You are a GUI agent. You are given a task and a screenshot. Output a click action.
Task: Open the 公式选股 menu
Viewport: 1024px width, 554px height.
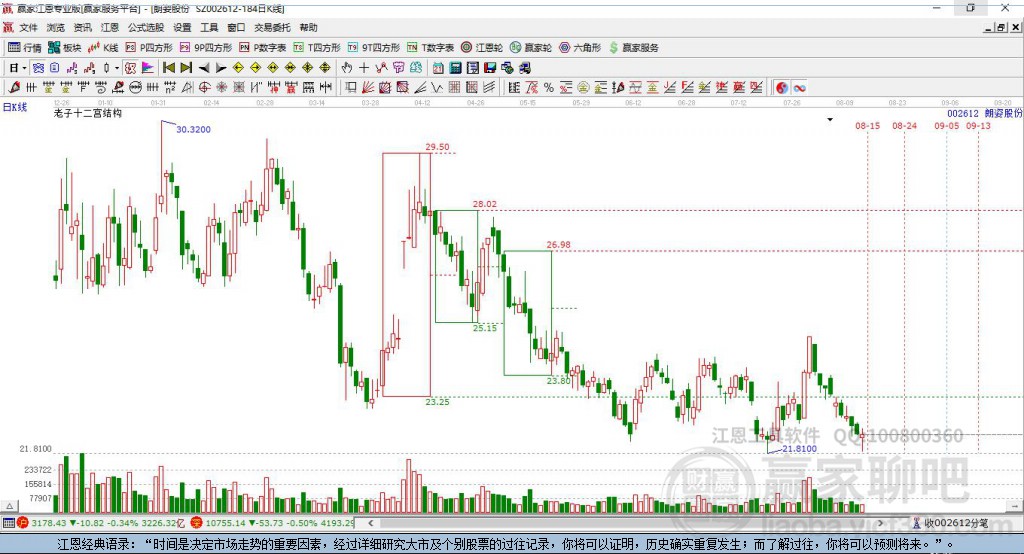coord(146,27)
